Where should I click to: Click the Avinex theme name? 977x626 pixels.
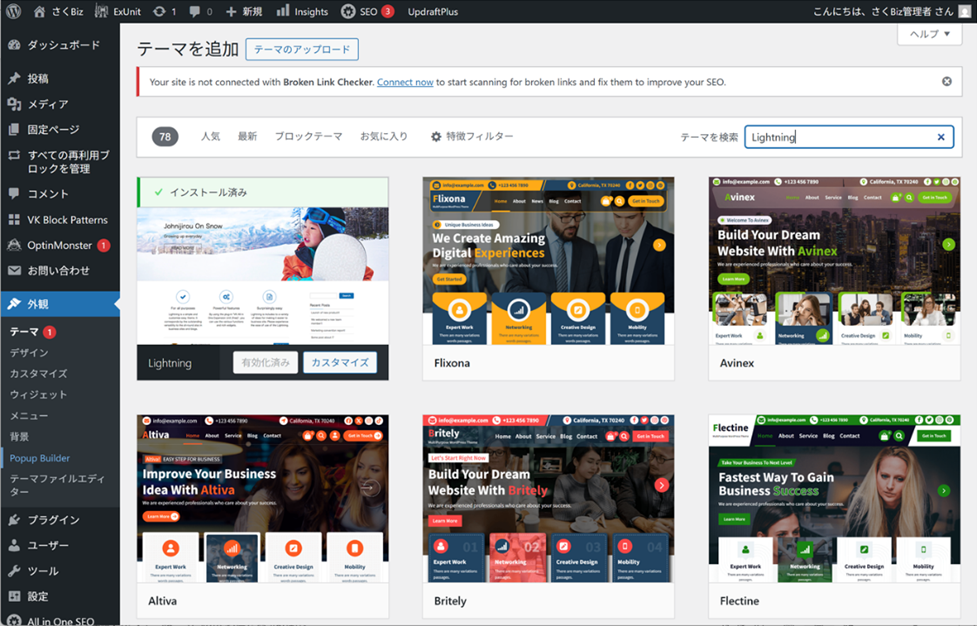coord(737,363)
